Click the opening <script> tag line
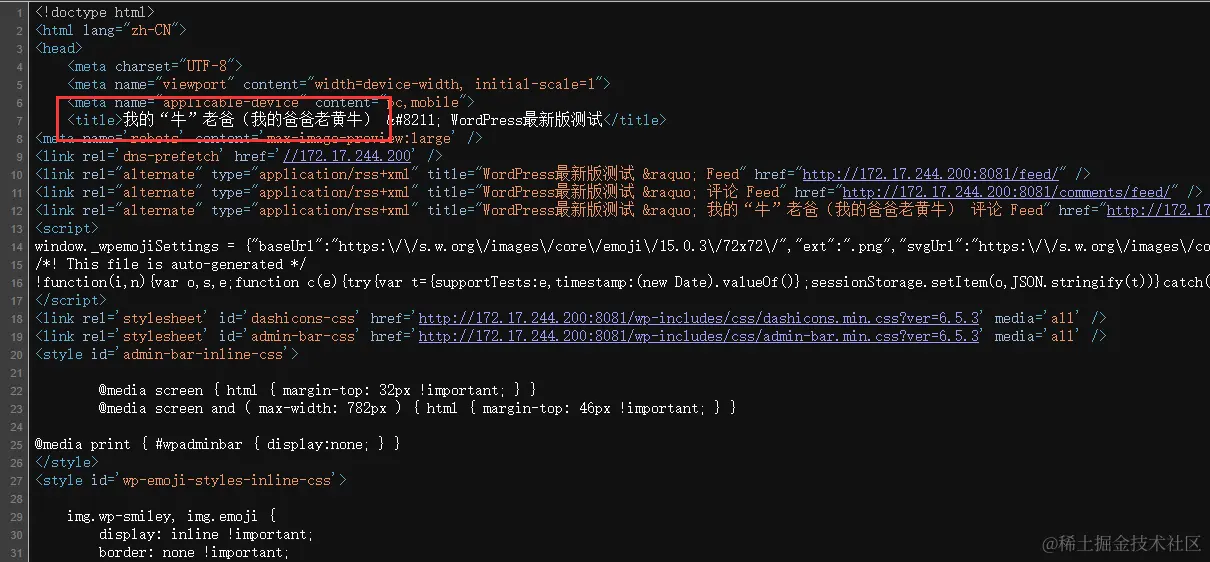Image resolution: width=1210 pixels, height=562 pixels. pos(67,228)
